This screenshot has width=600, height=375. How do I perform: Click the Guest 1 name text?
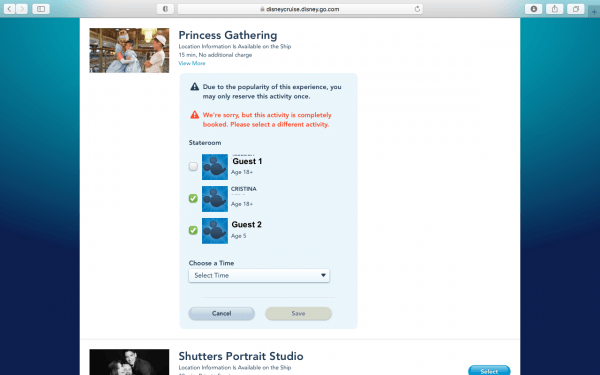[247, 161]
